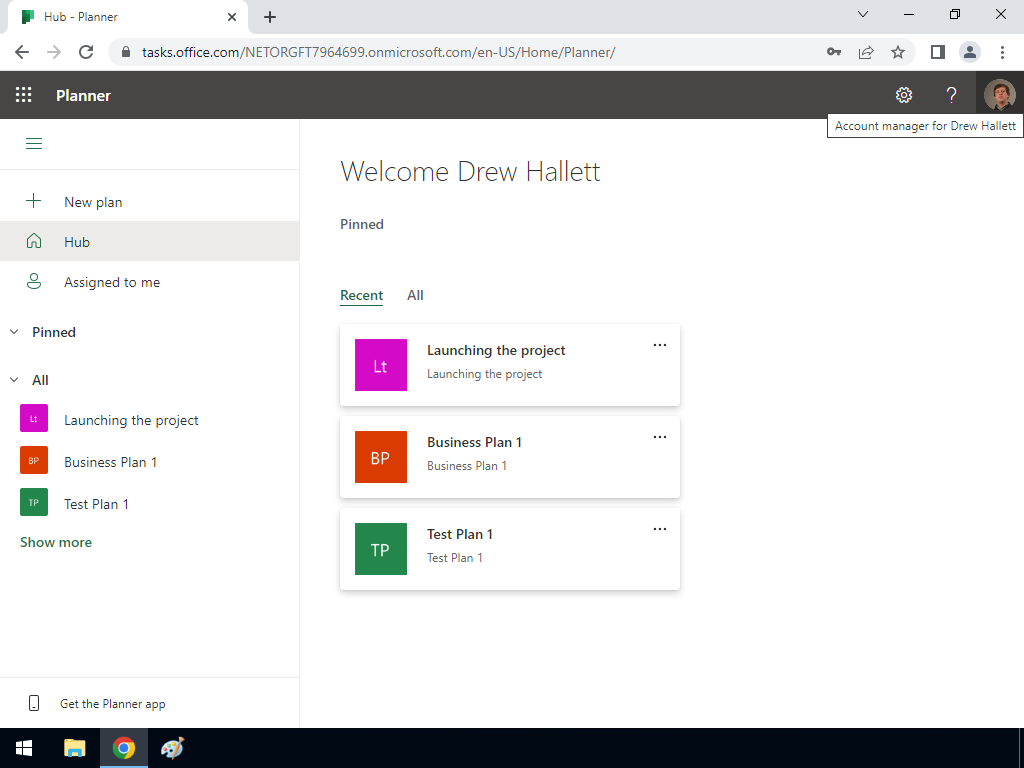Screen dimensions: 1024x768
Task: Open Windows Start menu
Action: click(x=24, y=748)
